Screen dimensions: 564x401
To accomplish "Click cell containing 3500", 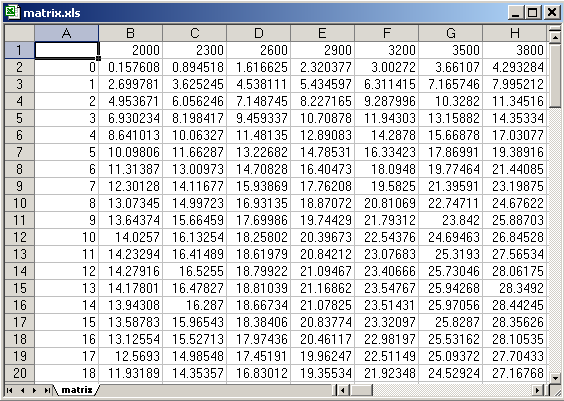I will [451, 50].
